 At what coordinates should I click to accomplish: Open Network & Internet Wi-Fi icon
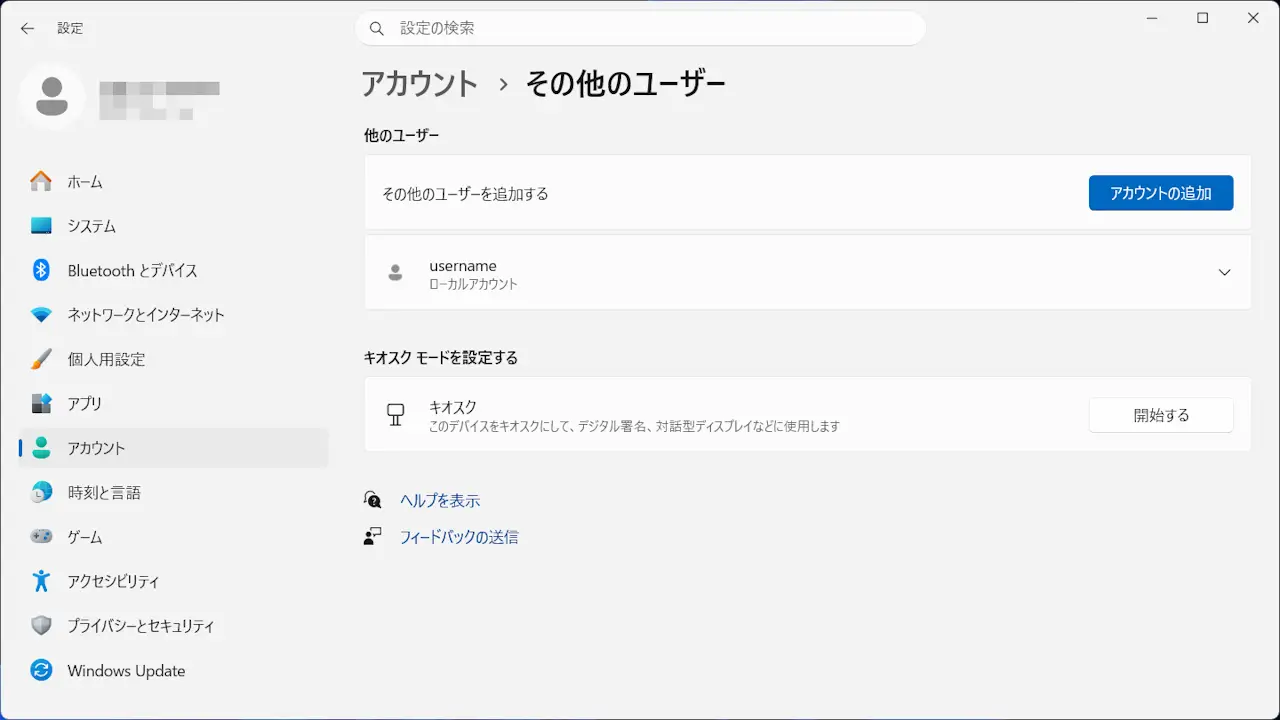(41, 315)
